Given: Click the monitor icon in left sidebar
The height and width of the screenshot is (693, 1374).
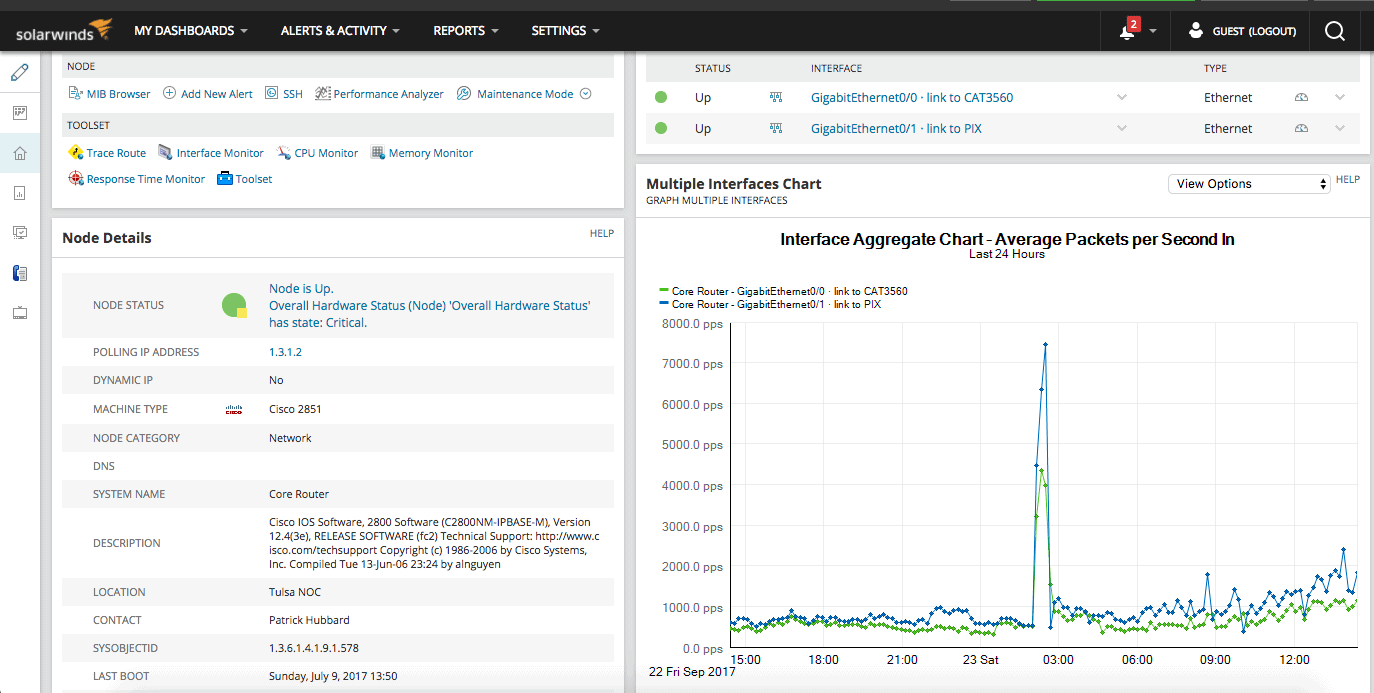Looking at the screenshot, I should point(20,233).
